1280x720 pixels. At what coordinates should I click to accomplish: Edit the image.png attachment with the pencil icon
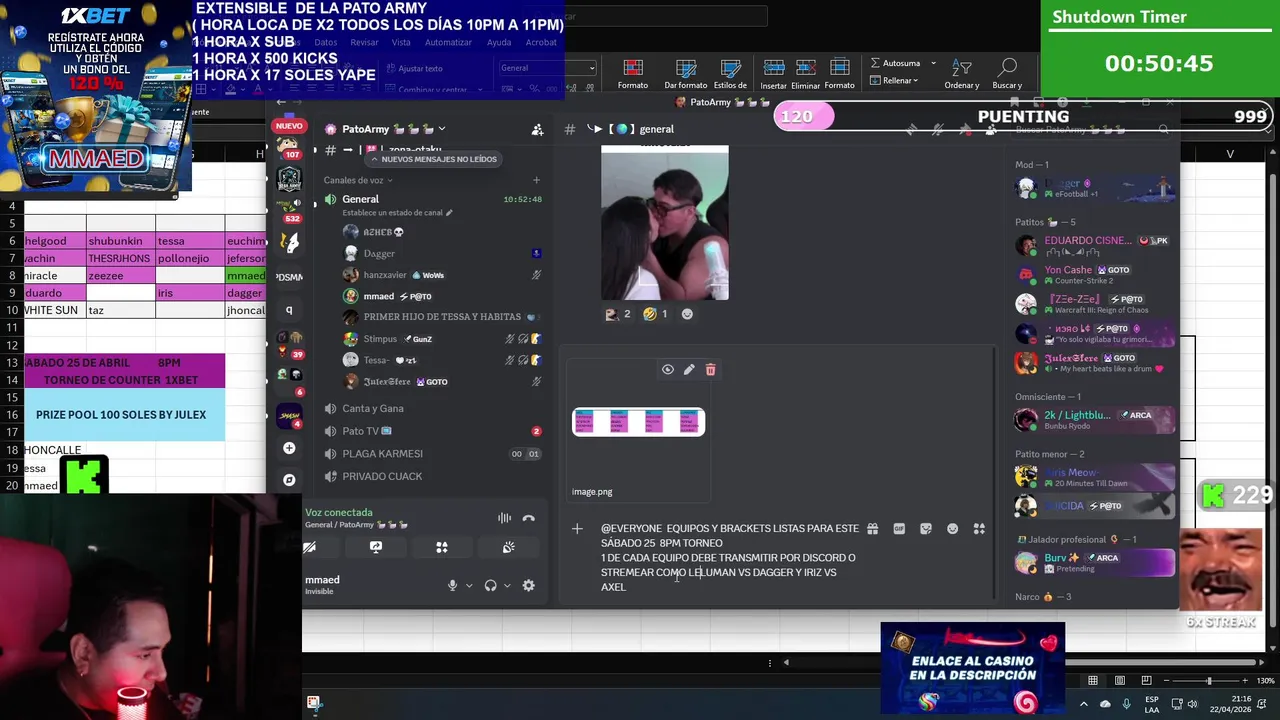(689, 369)
